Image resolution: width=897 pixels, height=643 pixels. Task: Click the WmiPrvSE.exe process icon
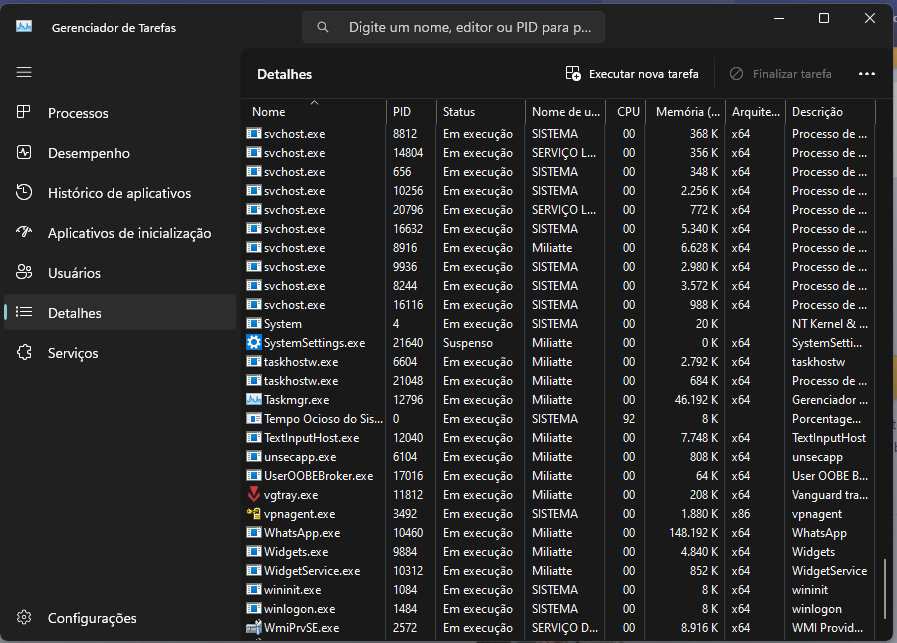253,628
